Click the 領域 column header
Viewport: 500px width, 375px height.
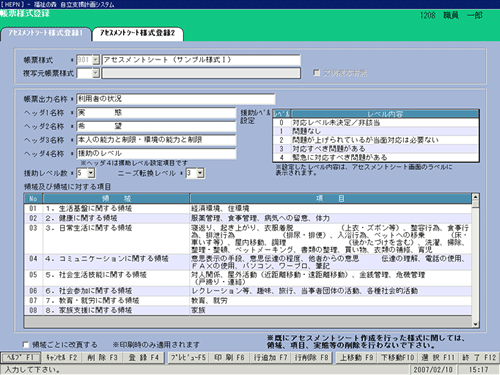pyautogui.click(x=116, y=199)
